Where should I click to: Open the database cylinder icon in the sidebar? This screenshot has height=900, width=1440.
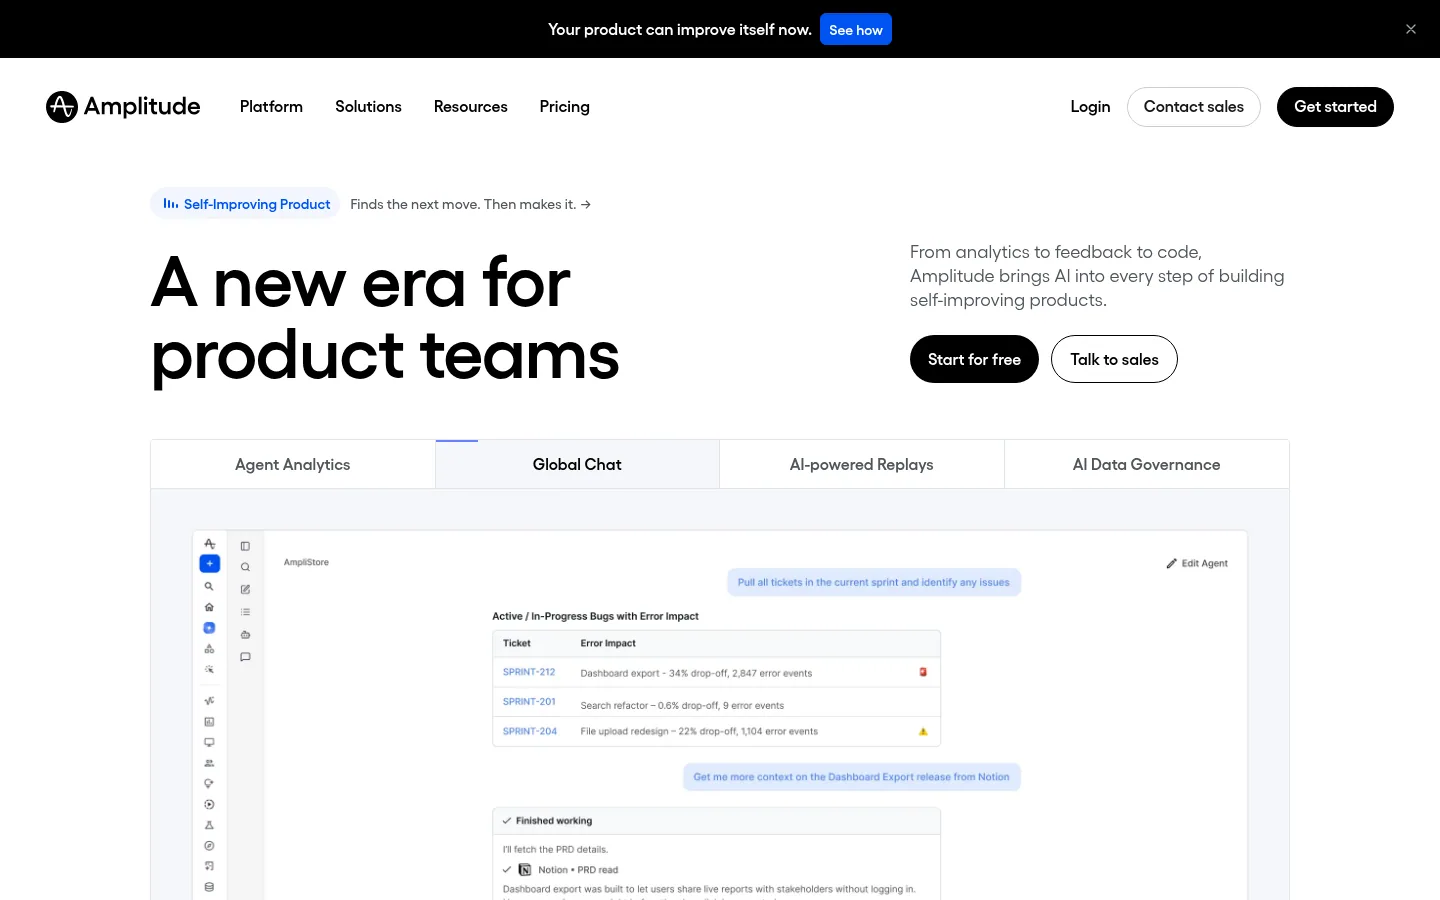(x=209, y=887)
